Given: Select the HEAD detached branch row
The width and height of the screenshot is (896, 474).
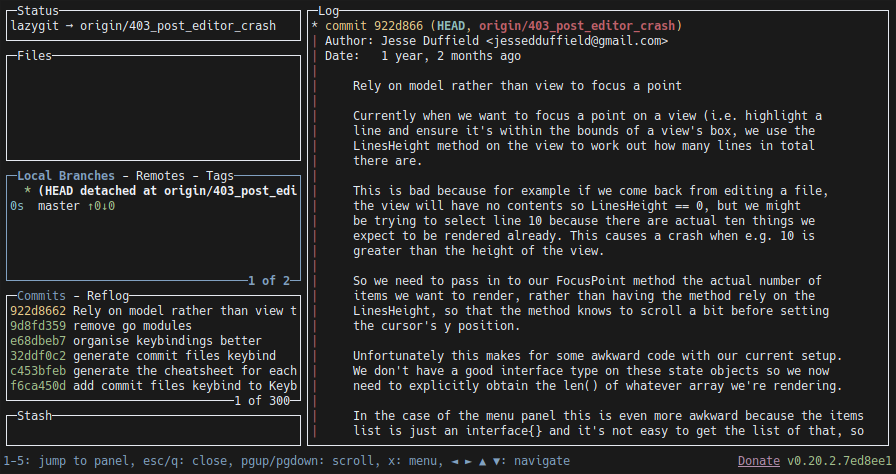Looking at the screenshot, I should (x=153, y=191).
